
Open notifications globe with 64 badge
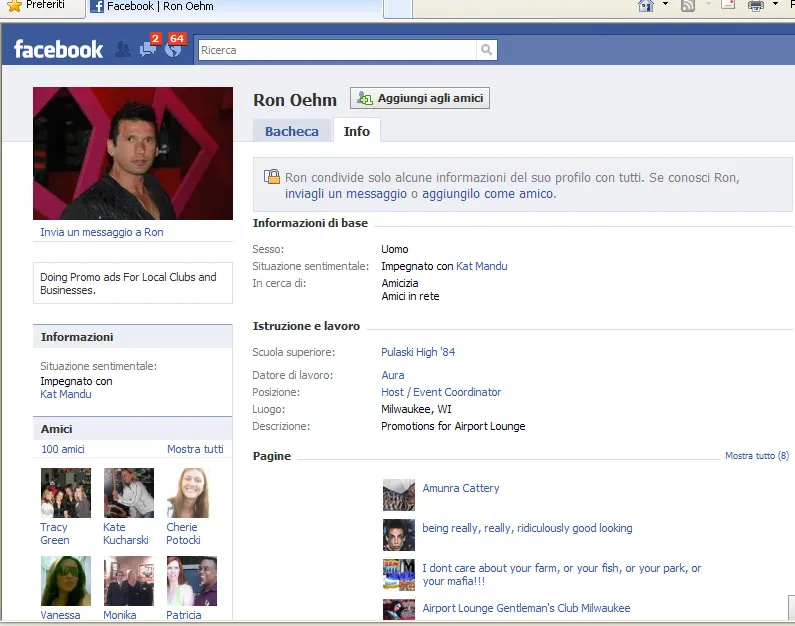click(x=173, y=49)
